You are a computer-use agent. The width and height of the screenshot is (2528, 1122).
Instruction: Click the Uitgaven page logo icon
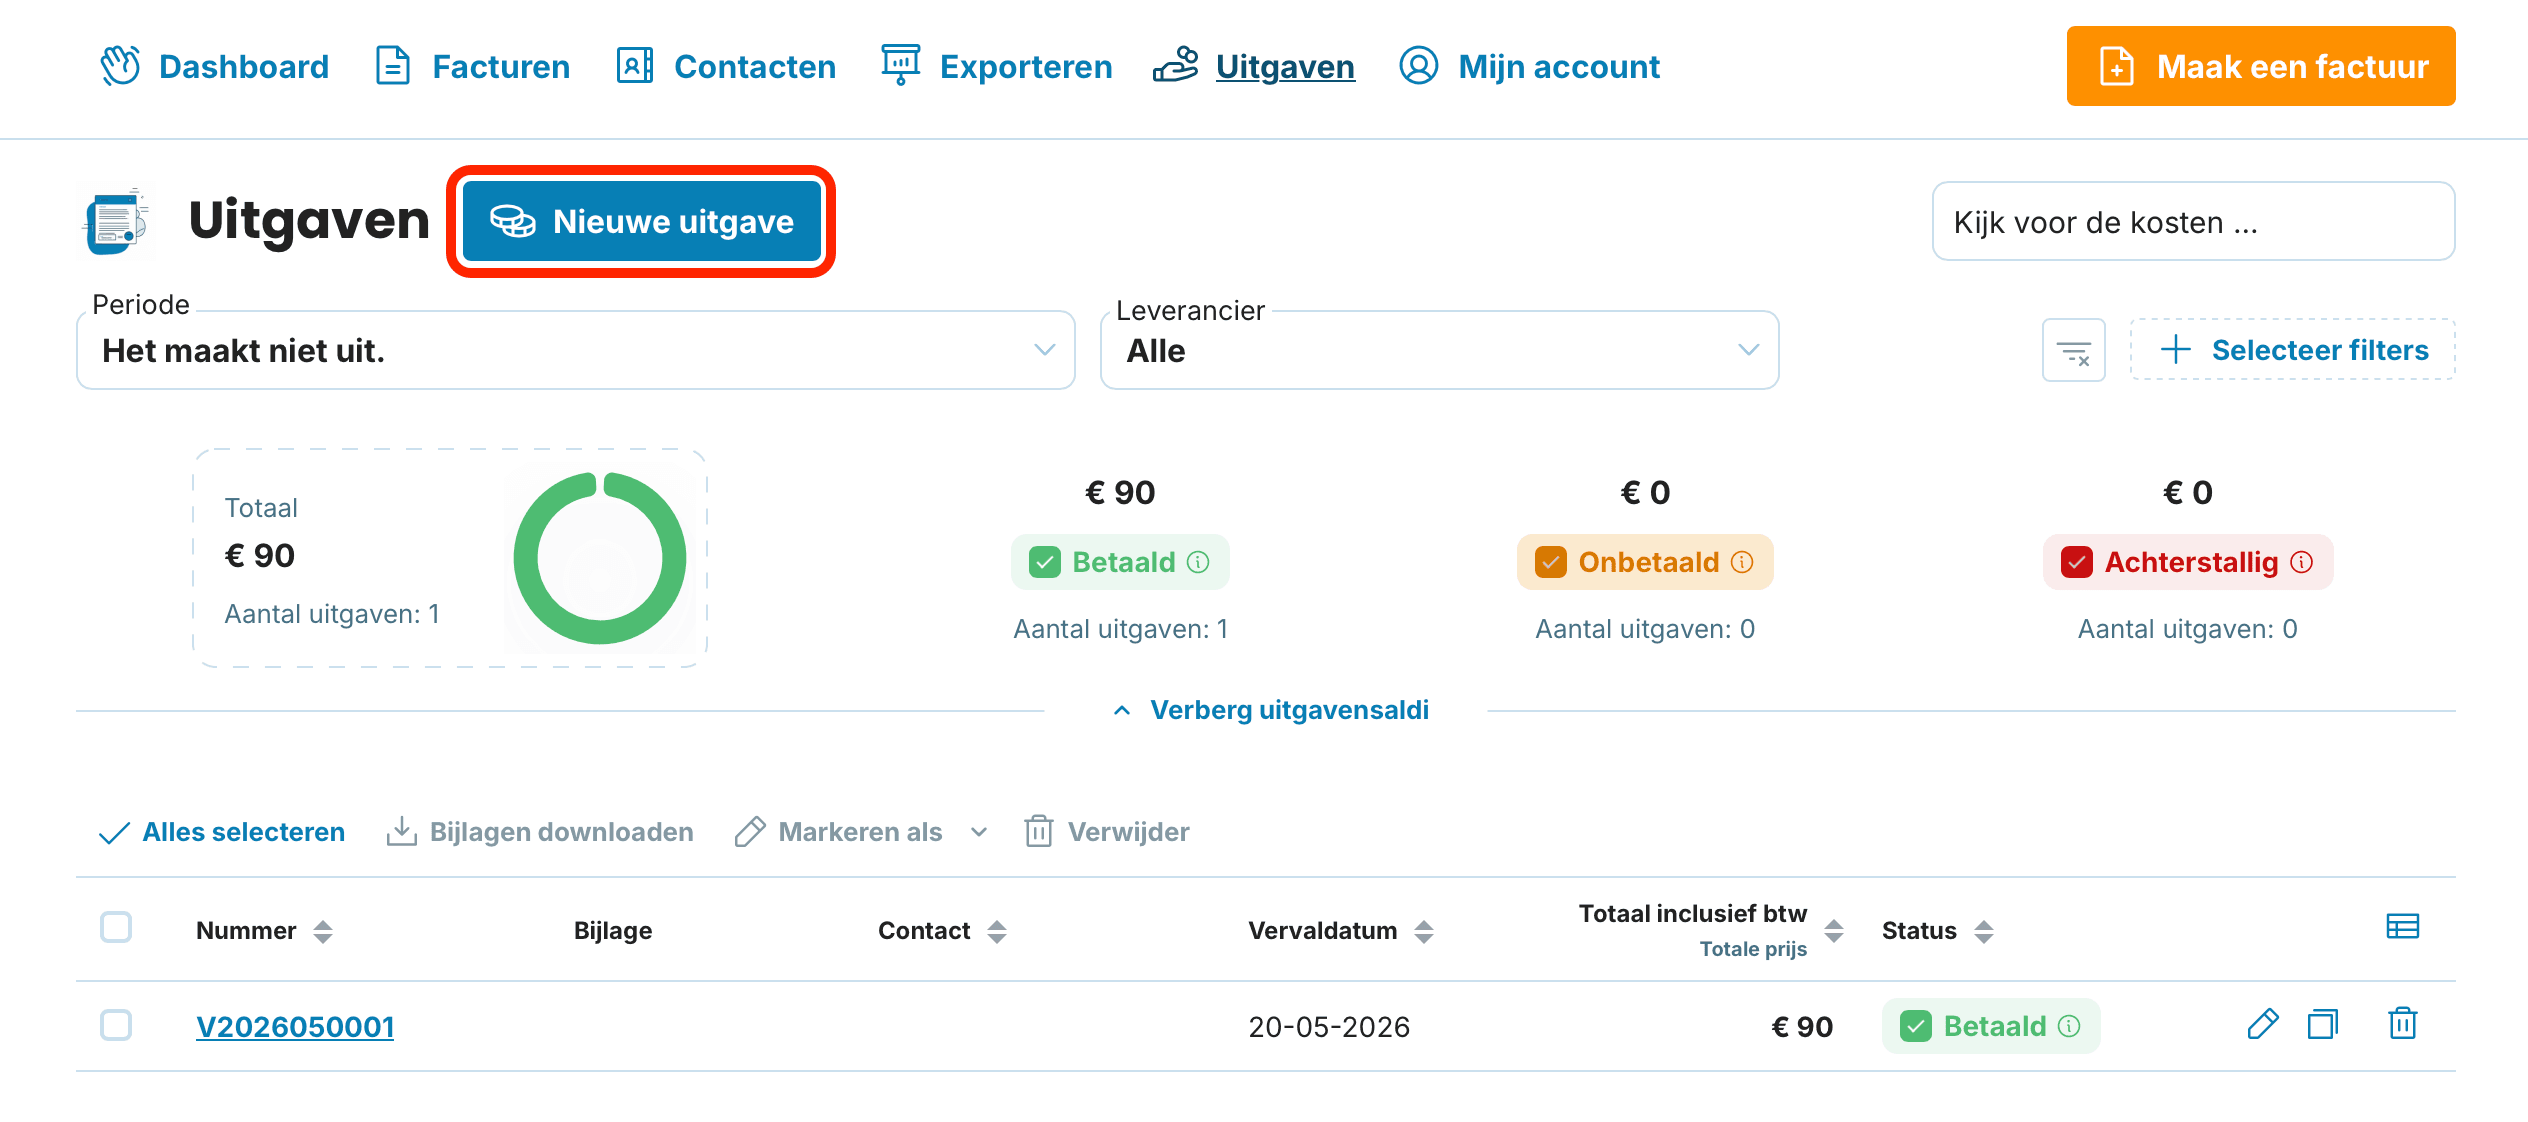(117, 221)
